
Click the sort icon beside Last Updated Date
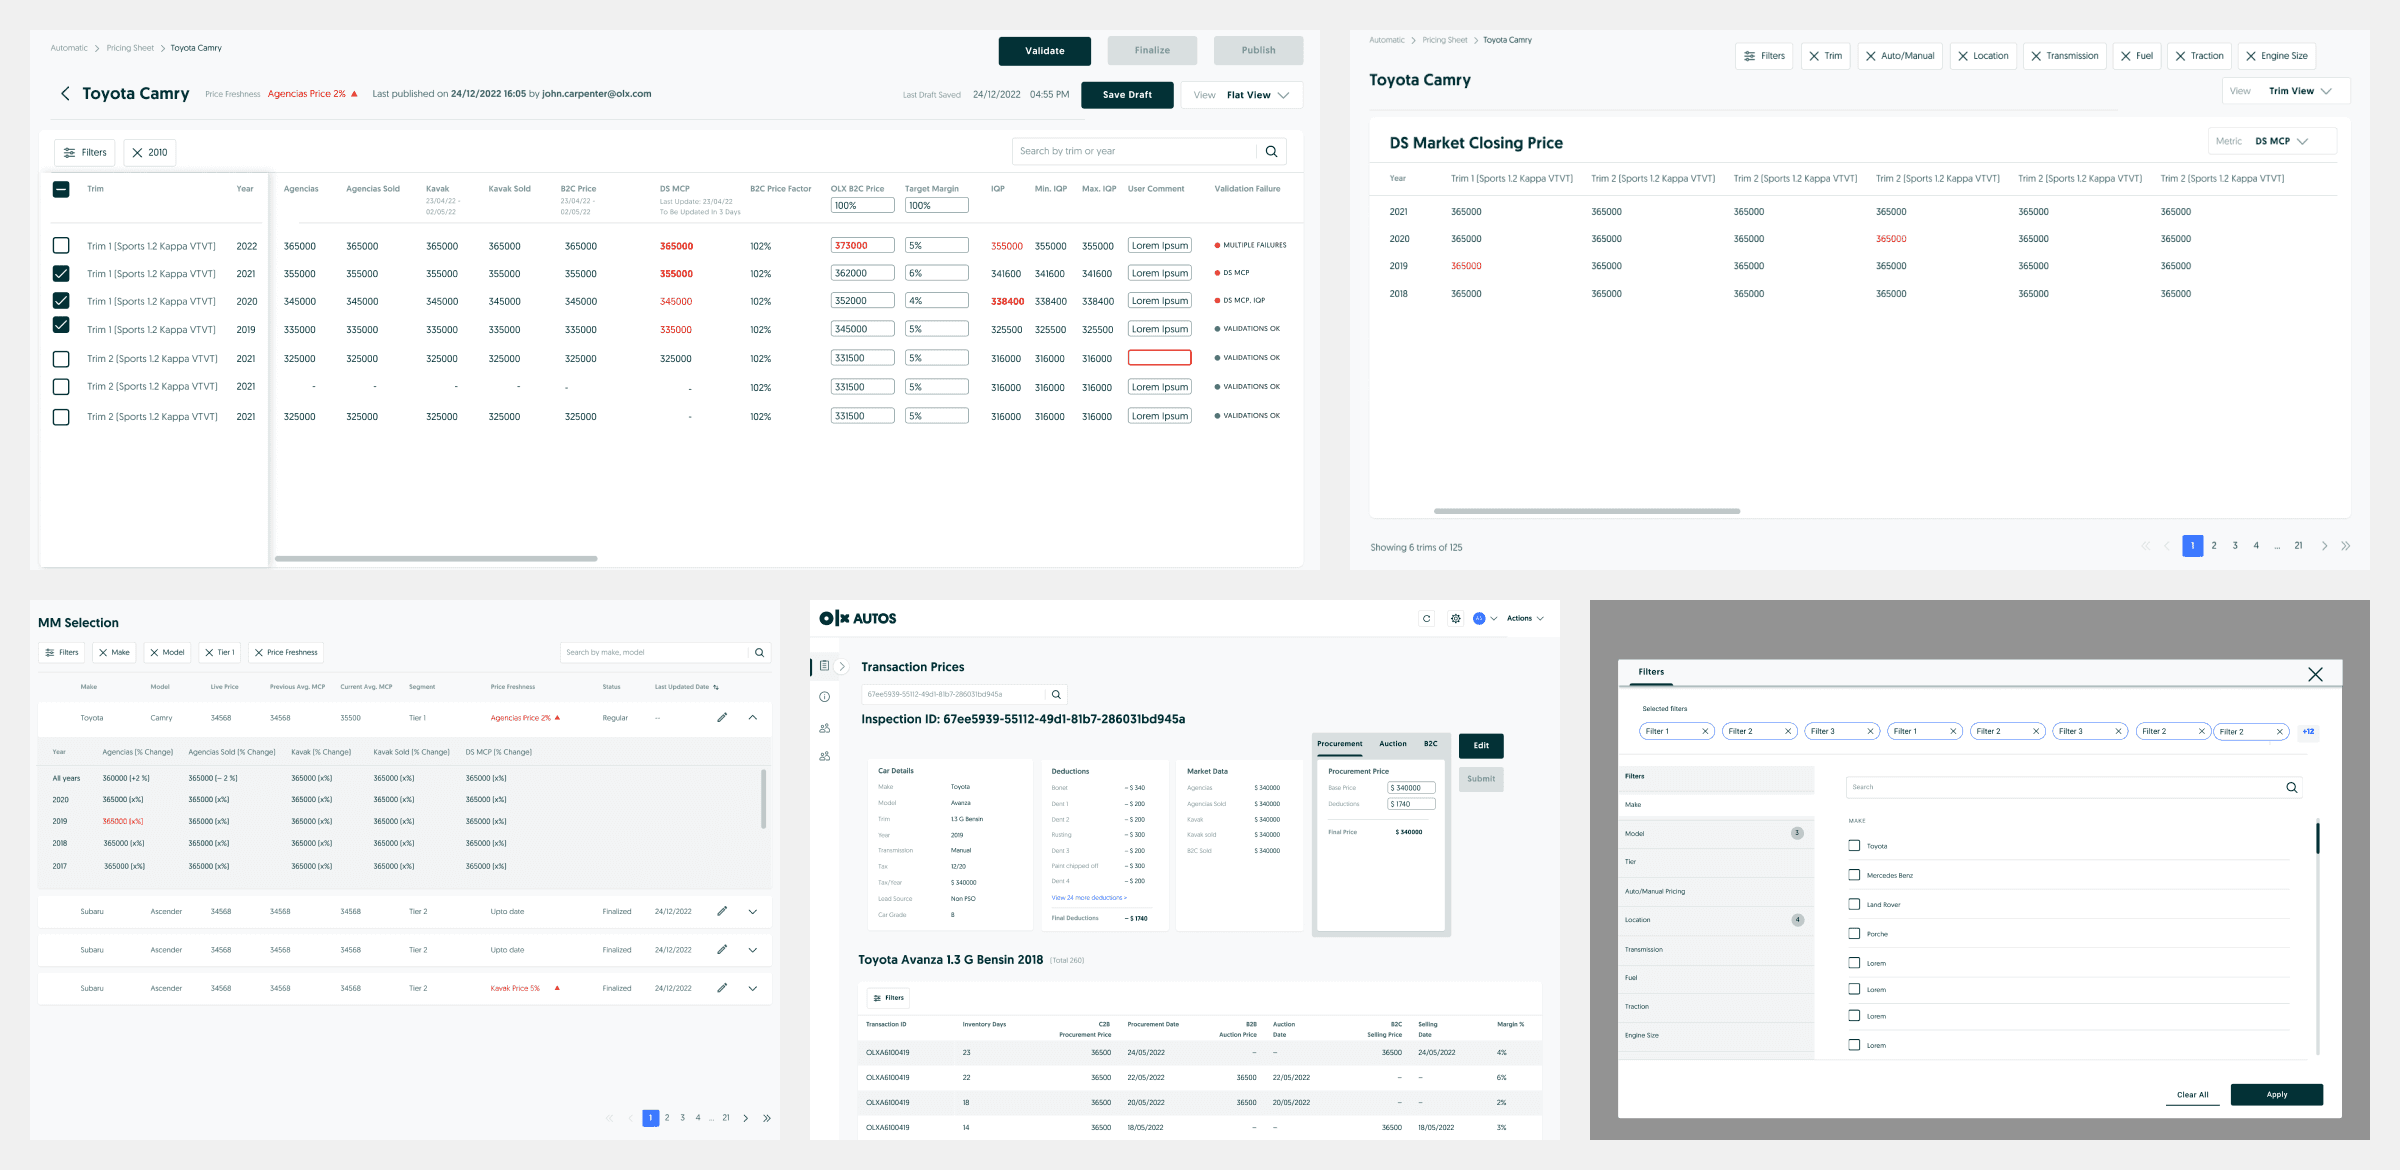click(x=716, y=687)
